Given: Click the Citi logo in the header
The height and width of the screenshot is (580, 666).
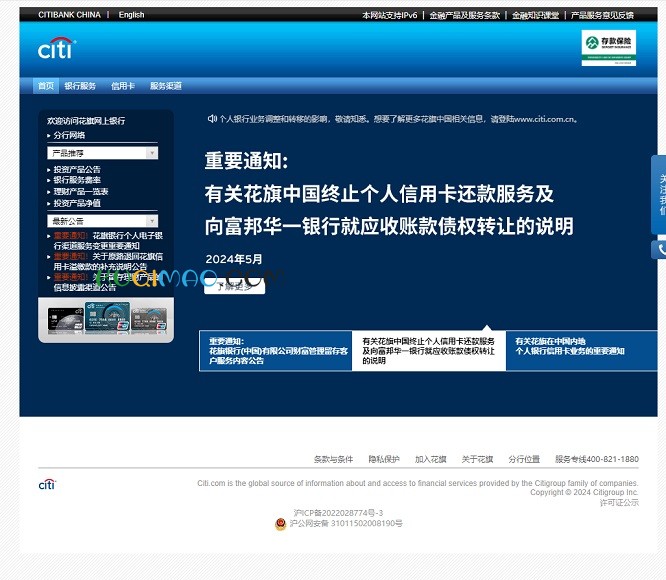Looking at the screenshot, I should click(x=57, y=48).
